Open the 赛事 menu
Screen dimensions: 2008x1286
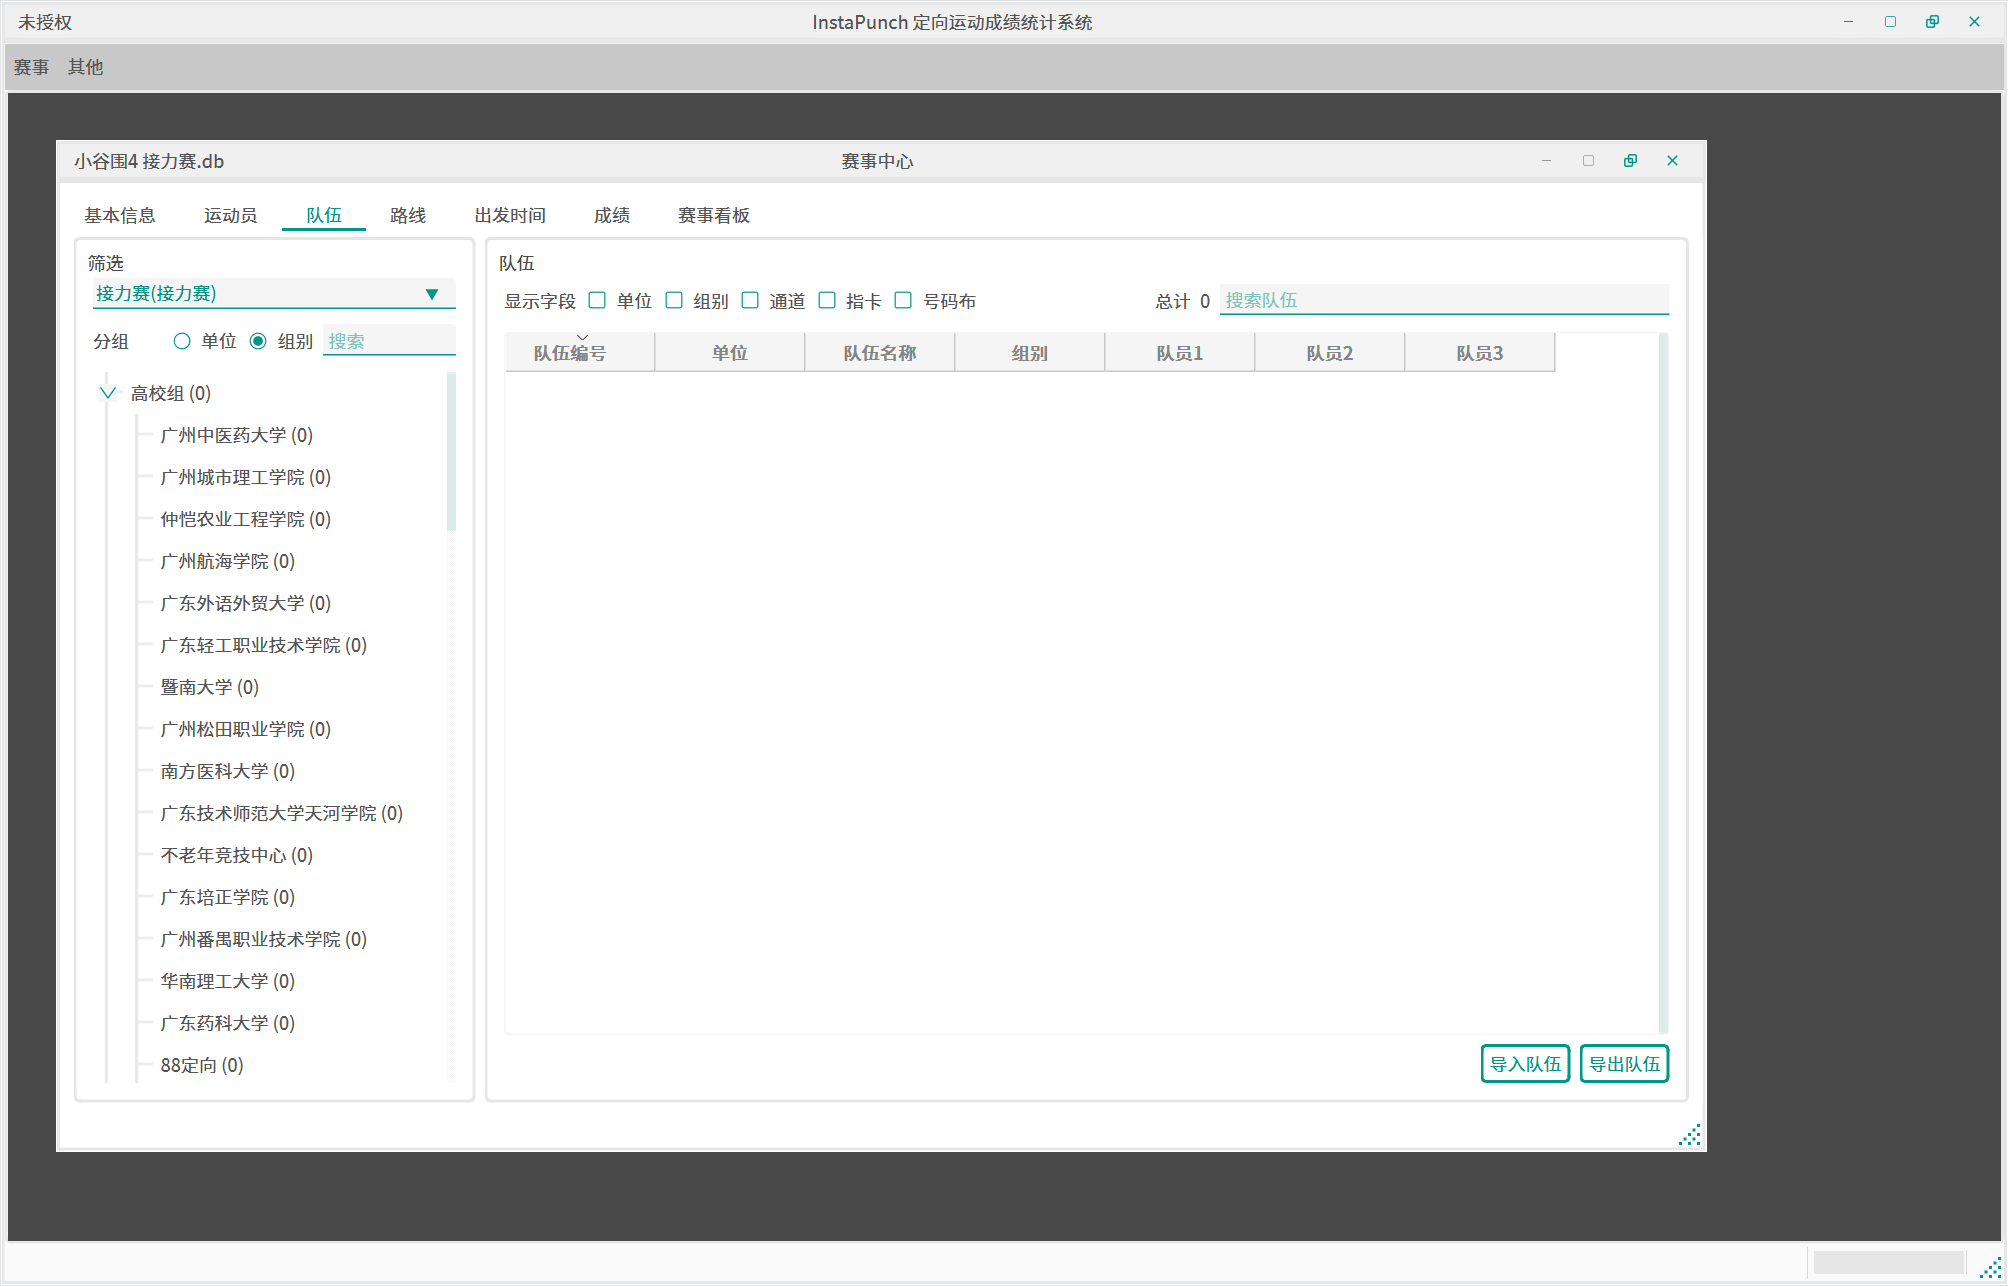point(31,67)
